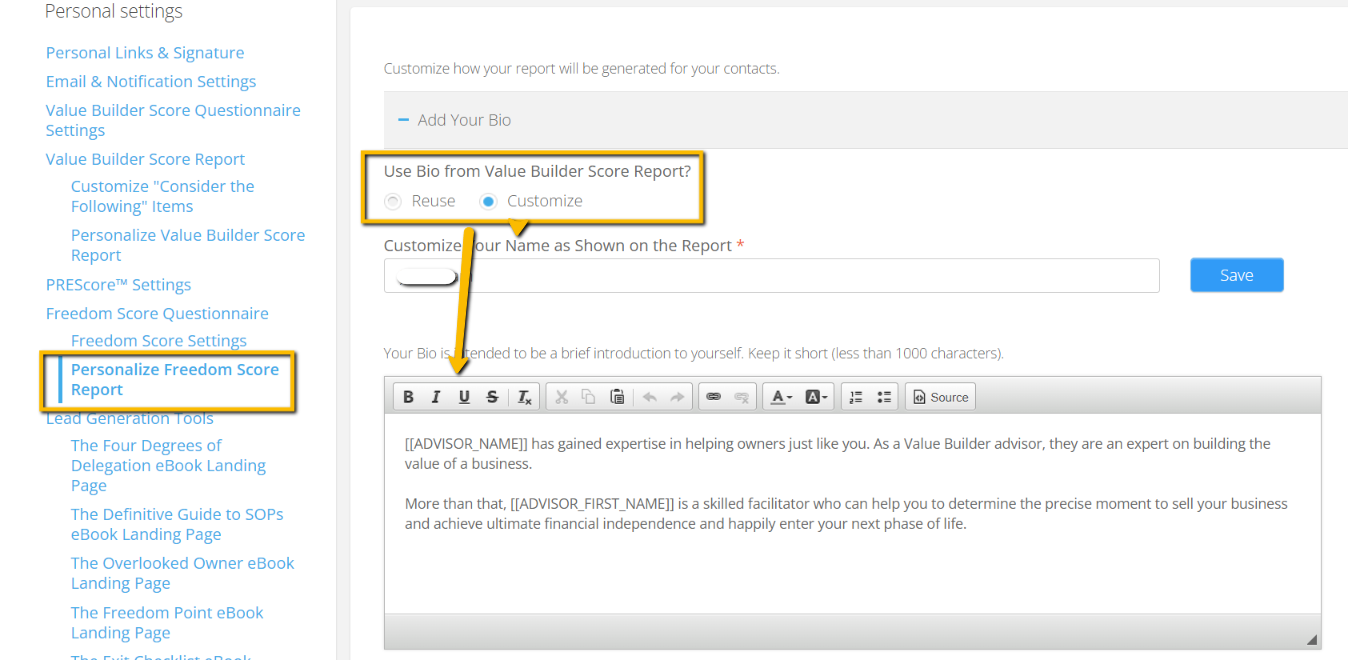Click the Paste clipboard icon
The image size is (1348, 660).
pos(617,397)
